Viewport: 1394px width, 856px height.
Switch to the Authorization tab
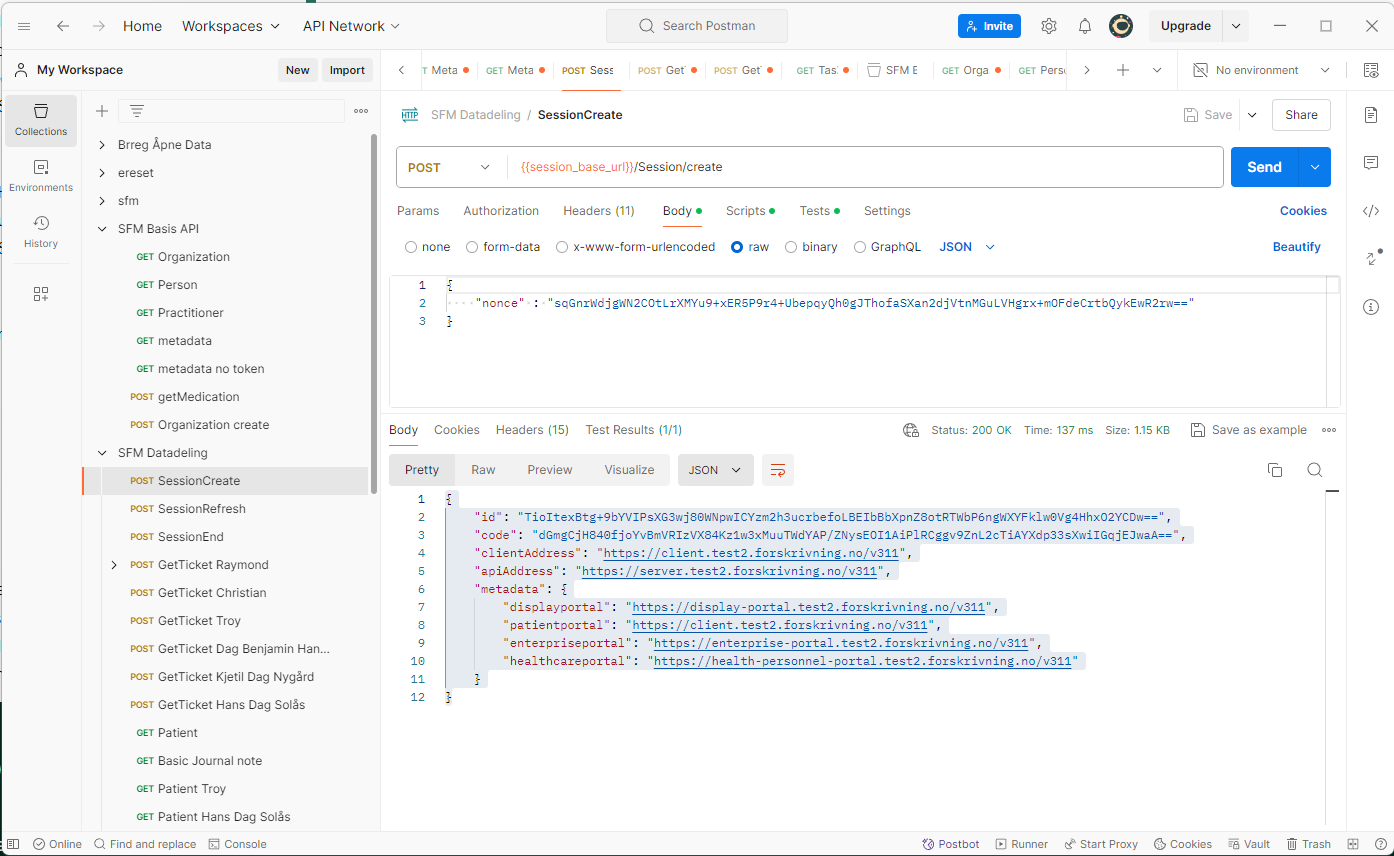[501, 211]
